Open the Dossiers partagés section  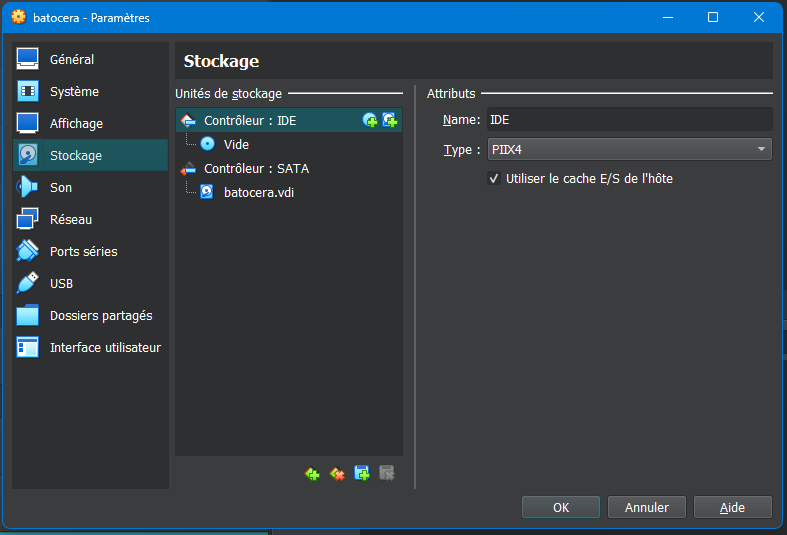click(x=90, y=316)
